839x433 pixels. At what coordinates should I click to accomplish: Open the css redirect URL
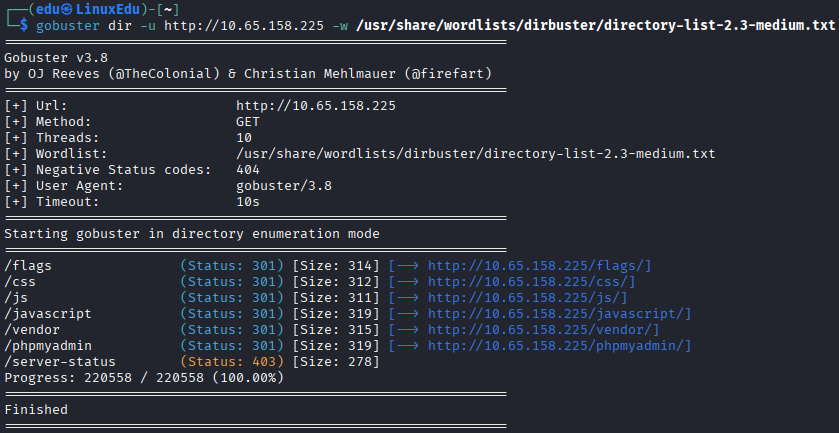531,282
